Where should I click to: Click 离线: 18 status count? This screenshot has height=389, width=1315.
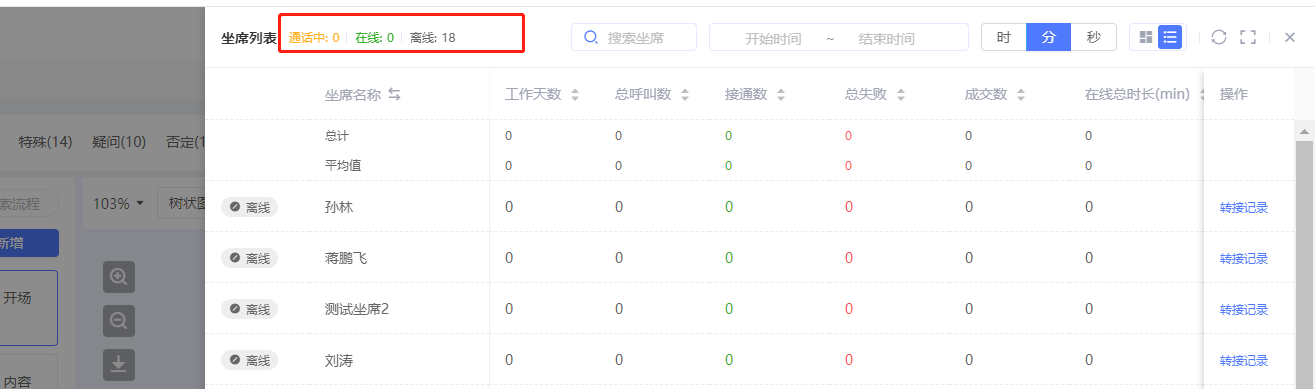coord(433,37)
